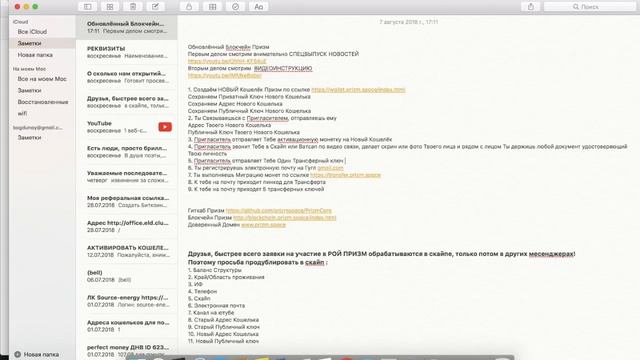This screenshot has width=640, height=360.
Task: Open note Адреса кошельков для по...
Action: tap(127, 326)
